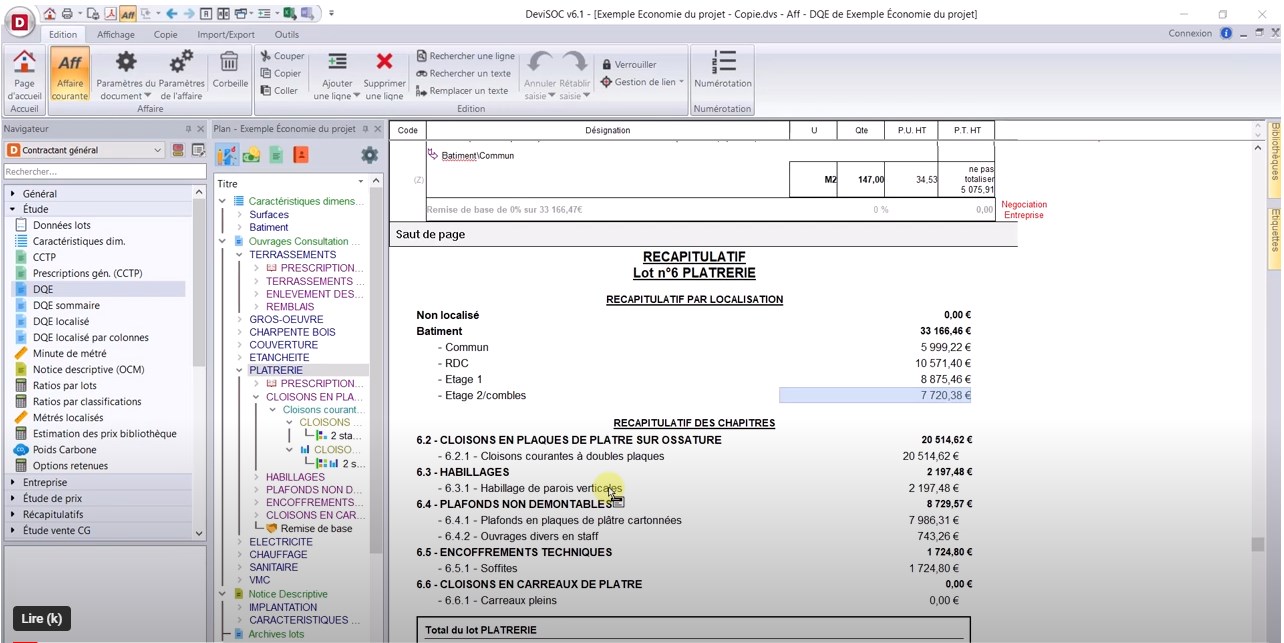Click the Numérotation list icon

click(722, 62)
